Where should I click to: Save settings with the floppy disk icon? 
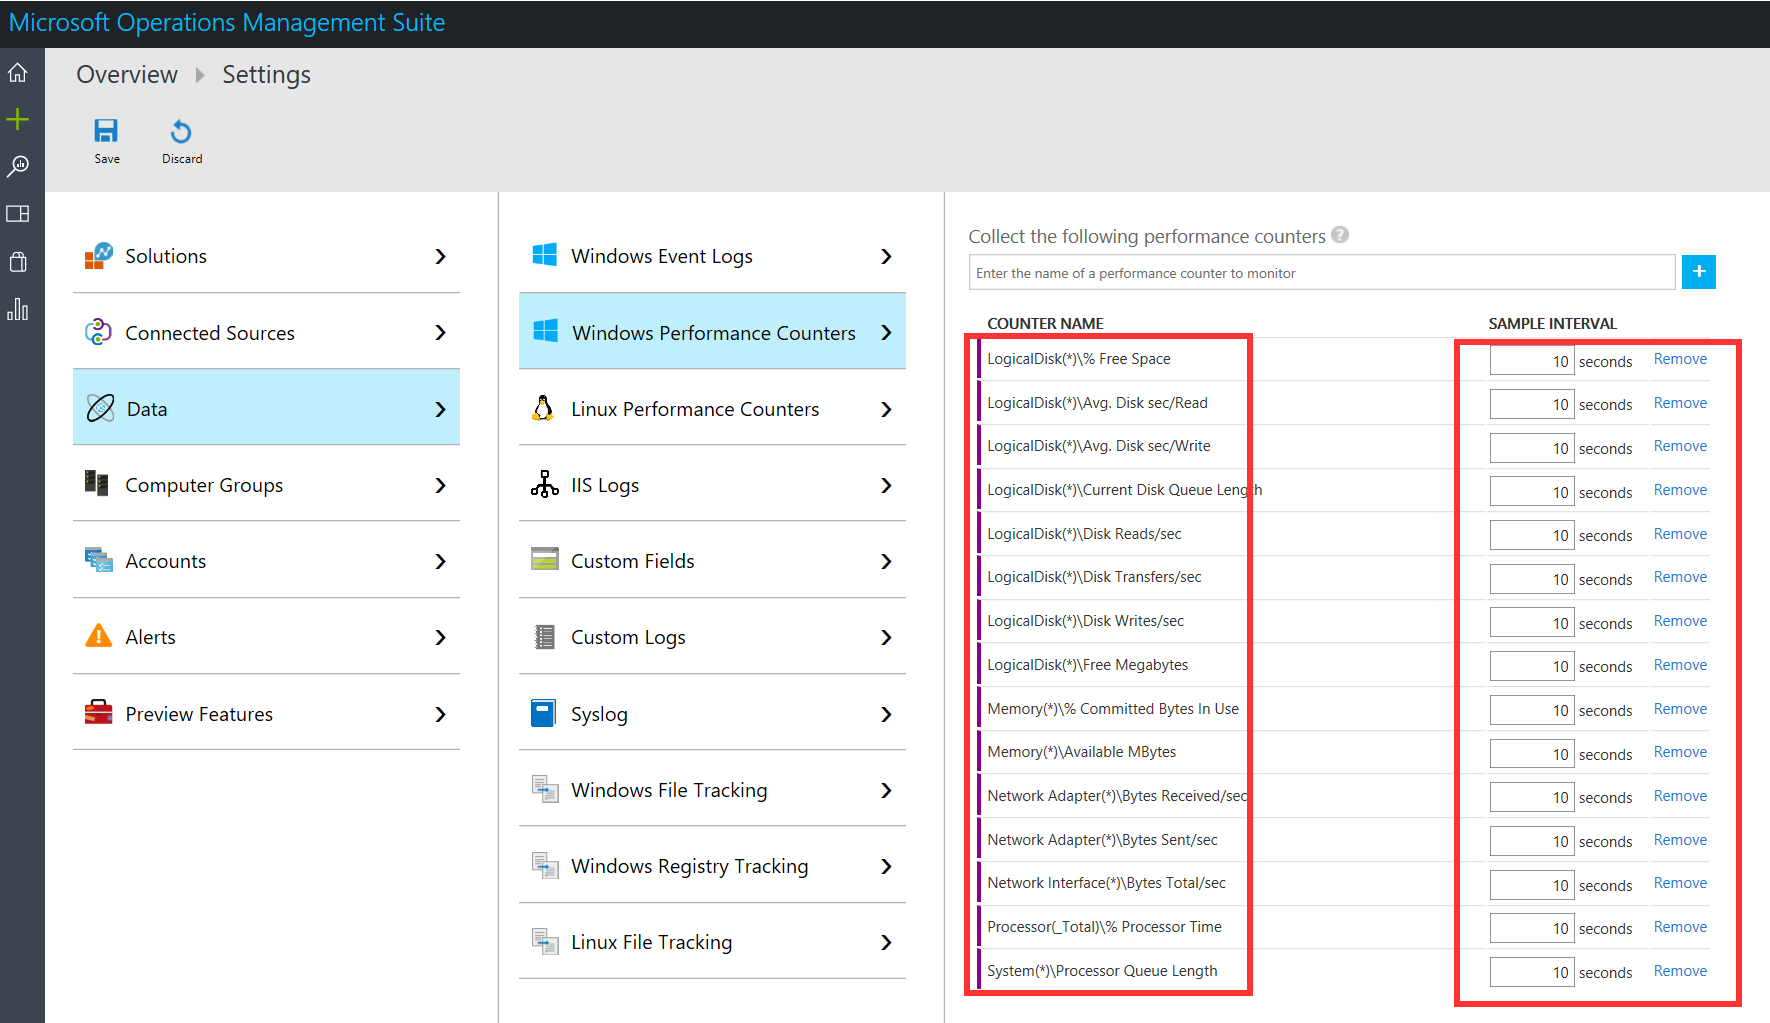106,131
